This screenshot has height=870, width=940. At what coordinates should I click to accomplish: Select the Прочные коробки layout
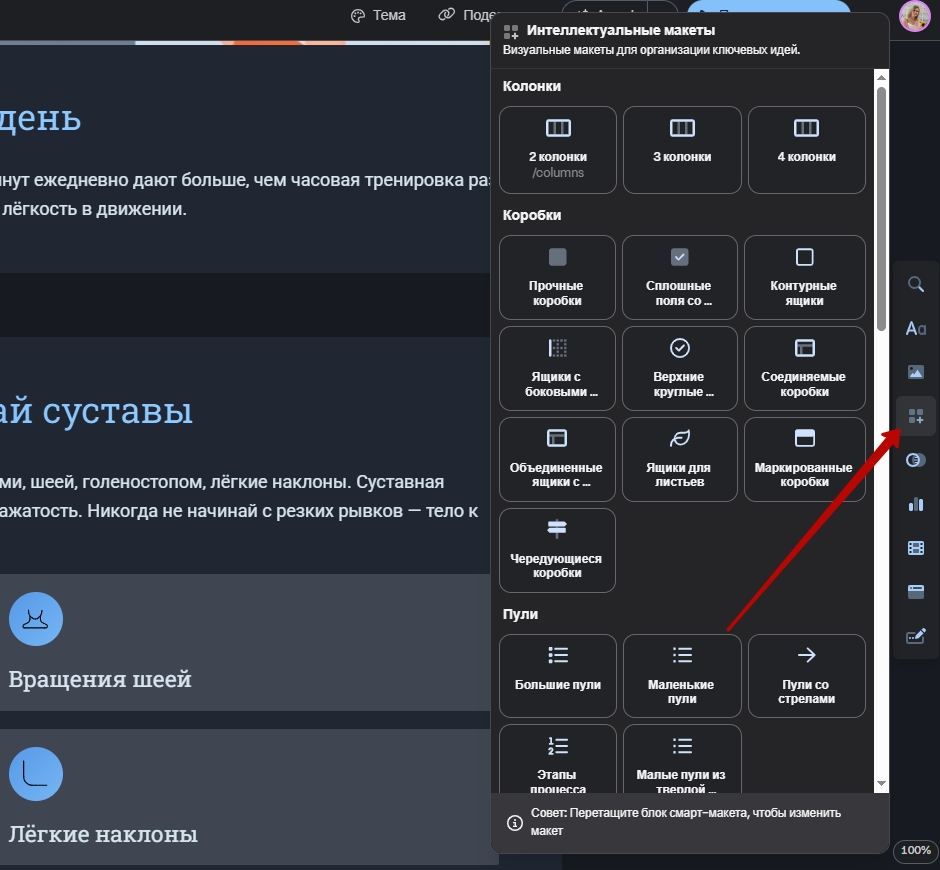point(557,277)
